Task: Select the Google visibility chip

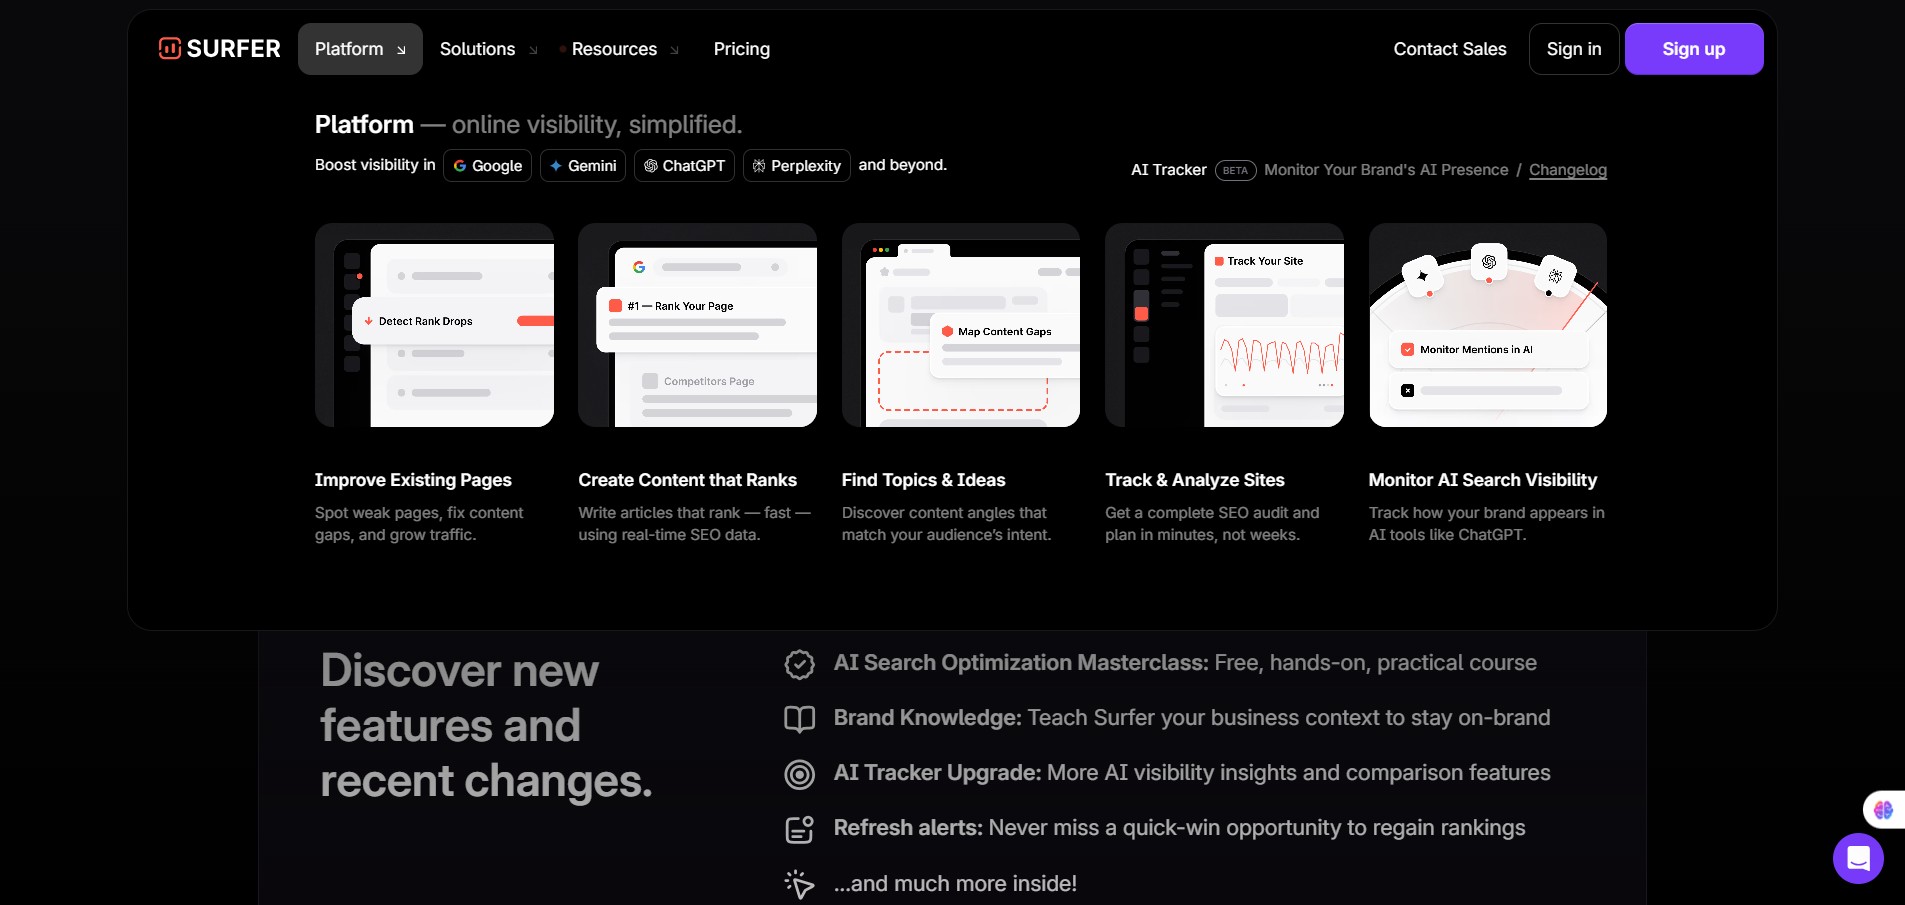Action: pyautogui.click(x=487, y=165)
